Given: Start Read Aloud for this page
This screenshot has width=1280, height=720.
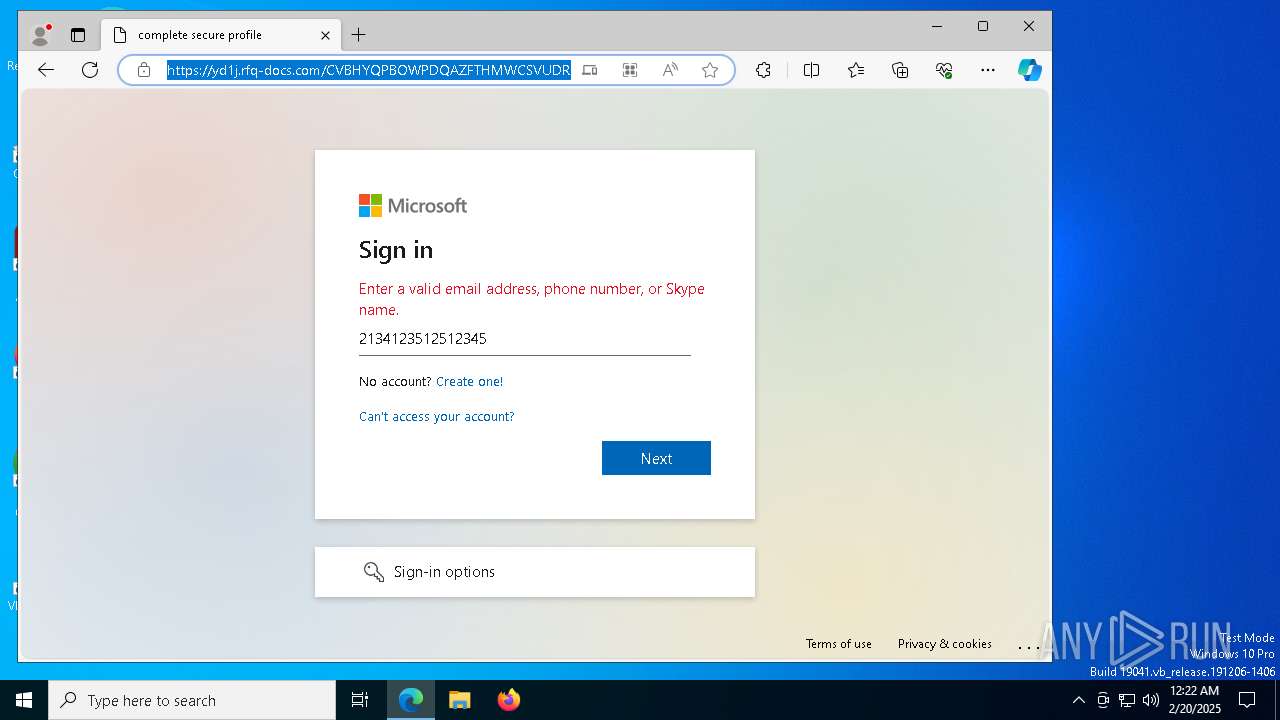Looking at the screenshot, I should coord(670,70).
